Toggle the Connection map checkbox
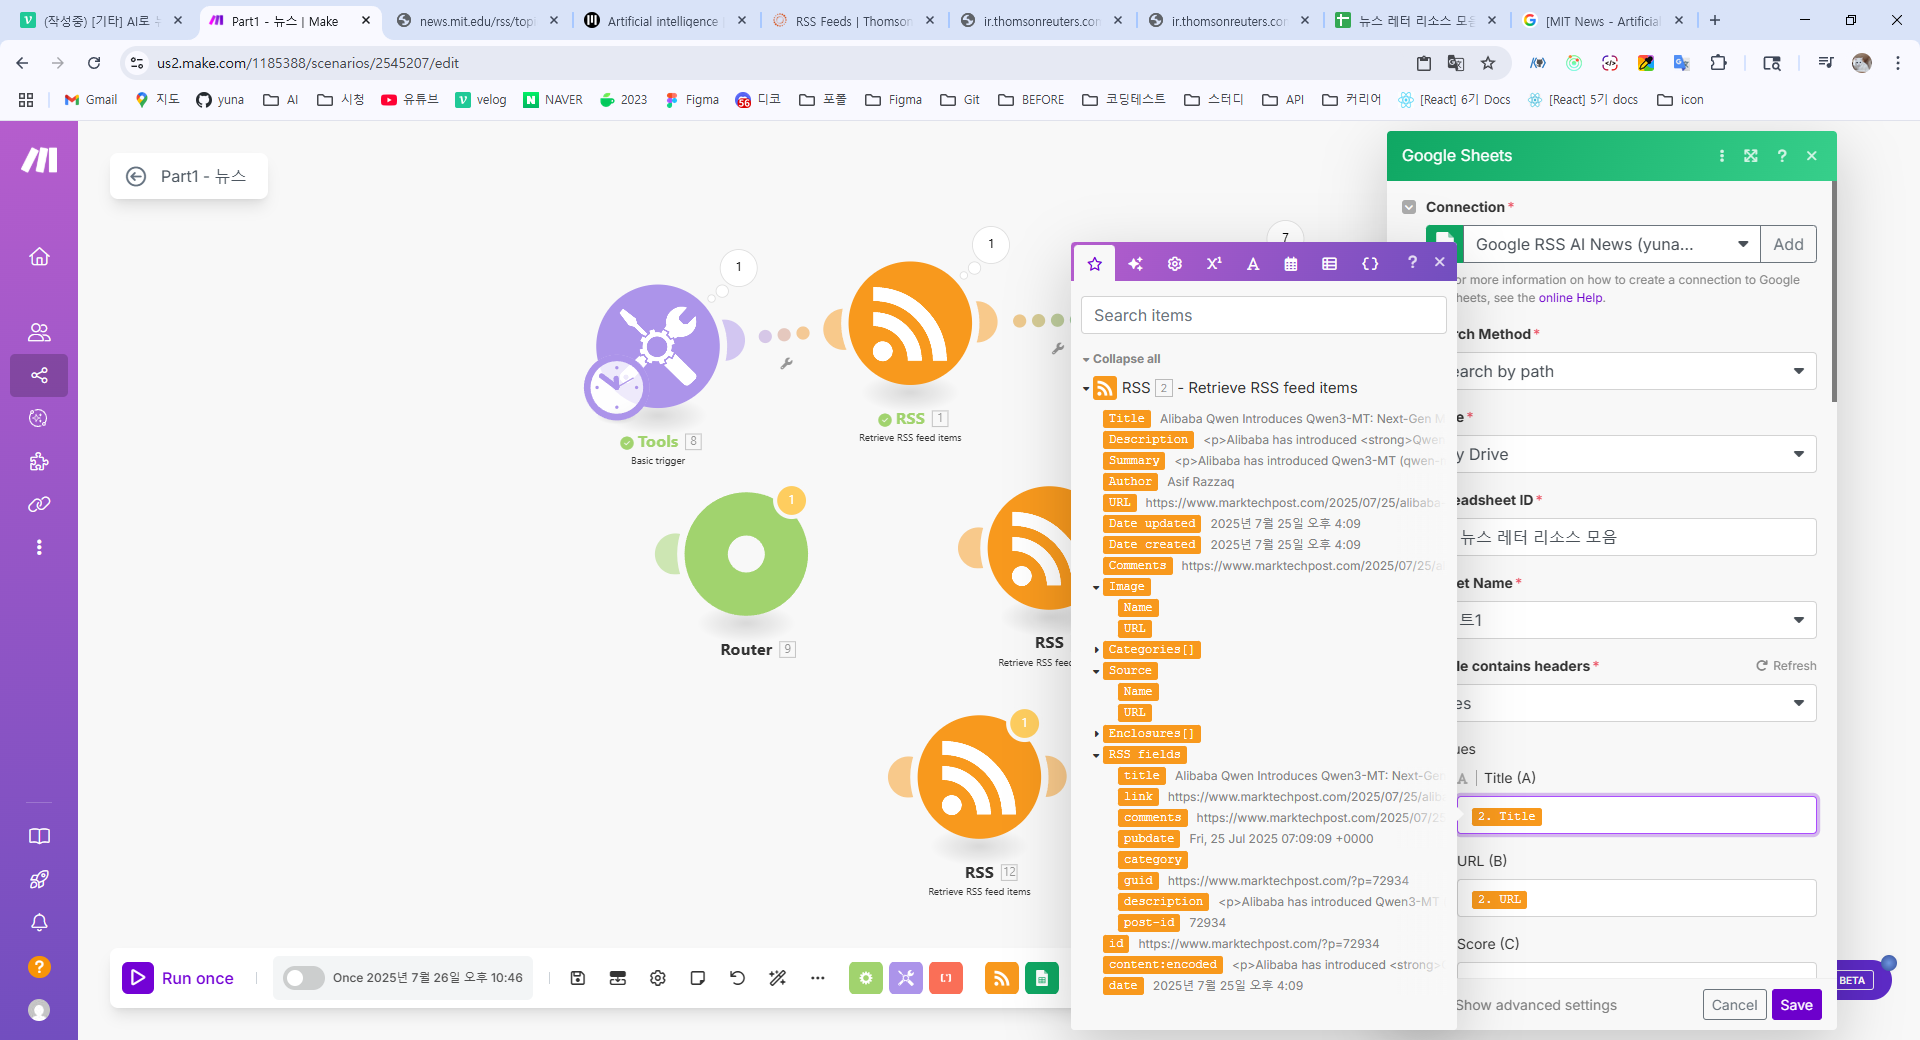1920x1040 pixels. [x=1409, y=207]
